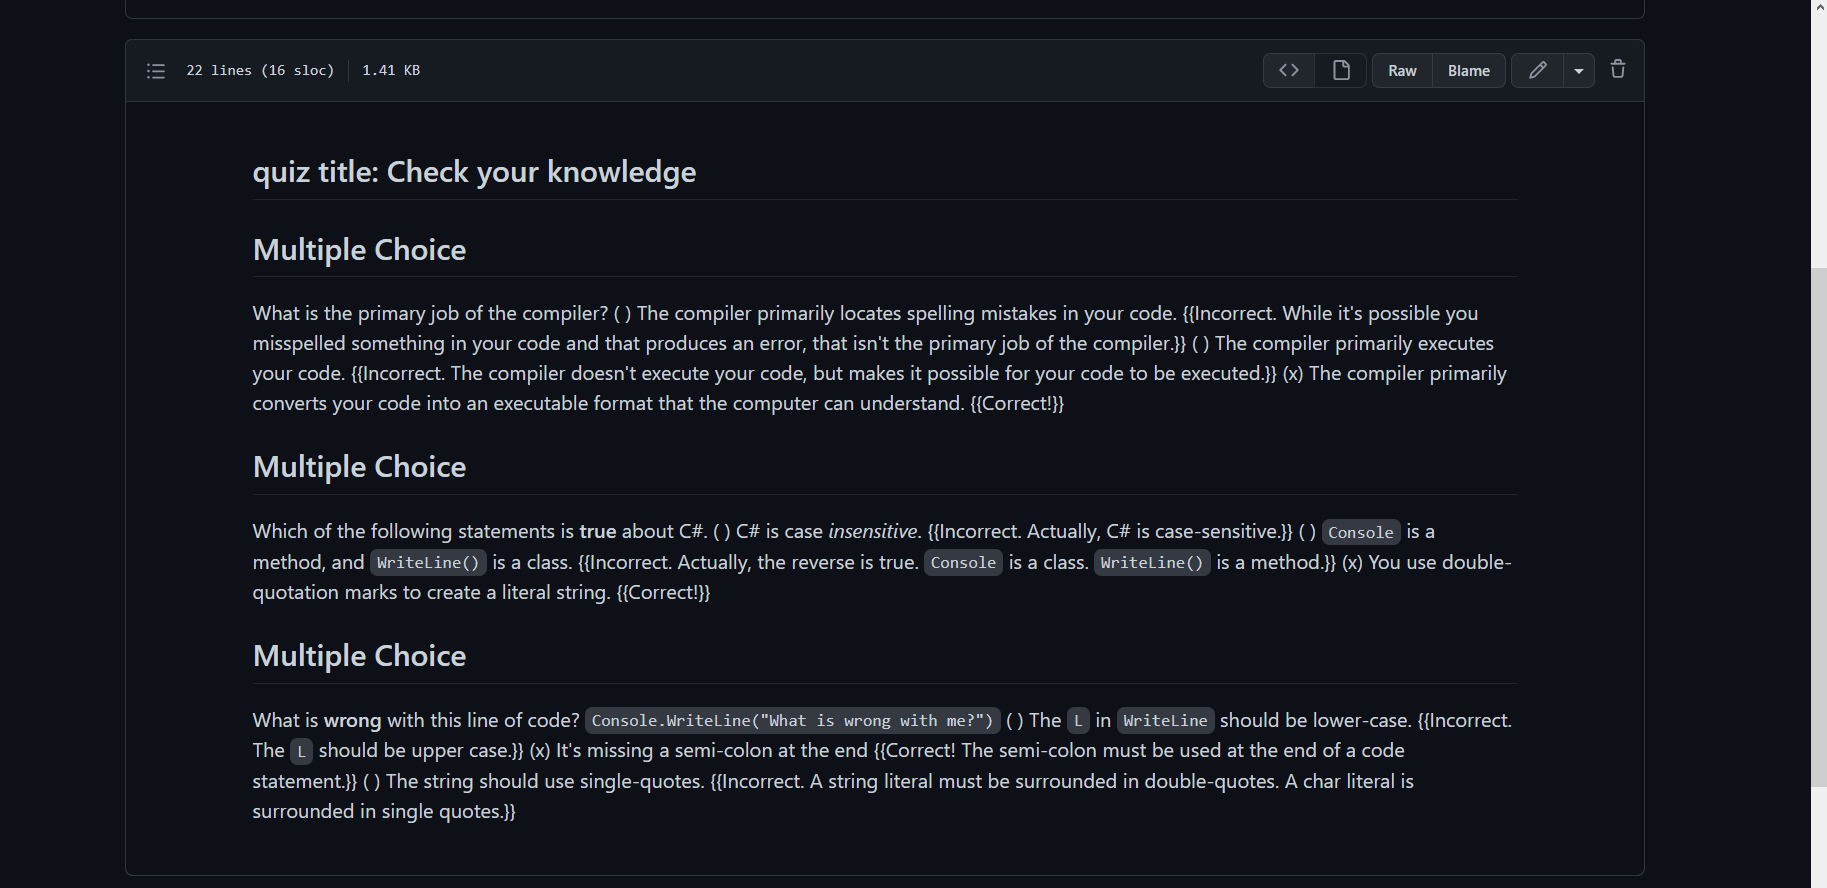Select the "quiz title: Check your knowledge" heading
1827x888 pixels.
474,171
